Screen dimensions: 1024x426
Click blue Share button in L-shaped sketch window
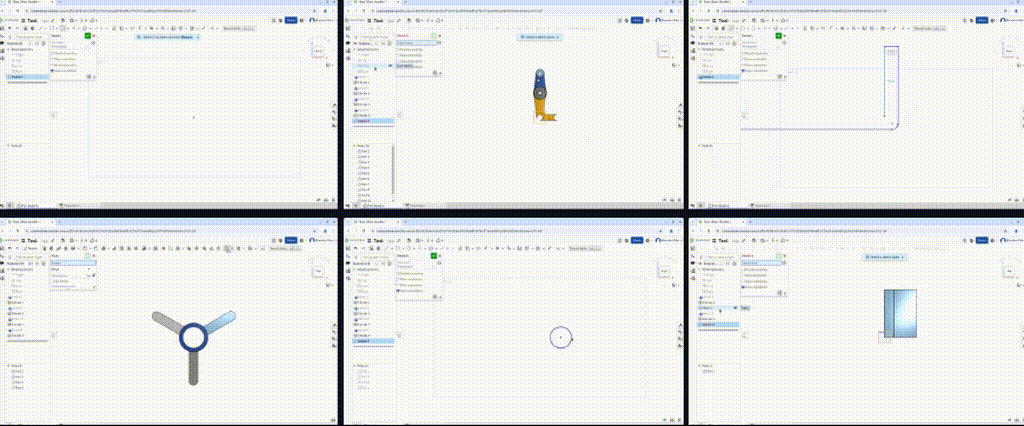981,19
